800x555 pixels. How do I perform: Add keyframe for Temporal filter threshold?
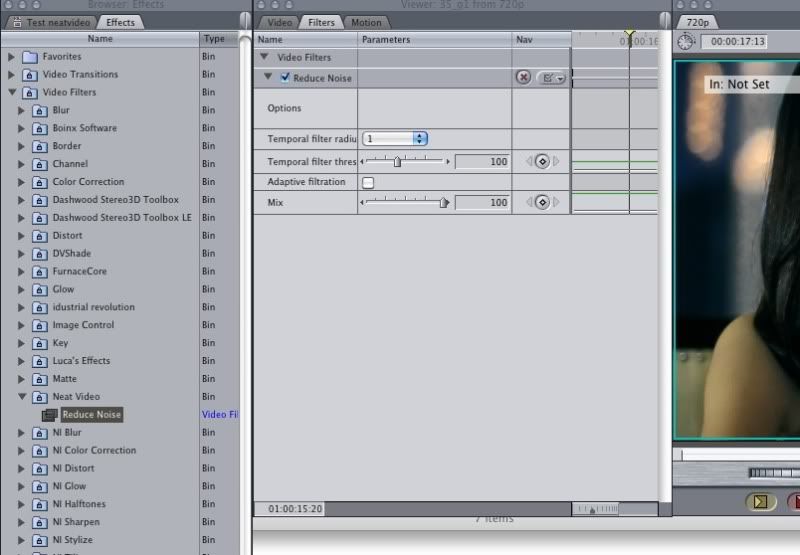click(x=542, y=161)
